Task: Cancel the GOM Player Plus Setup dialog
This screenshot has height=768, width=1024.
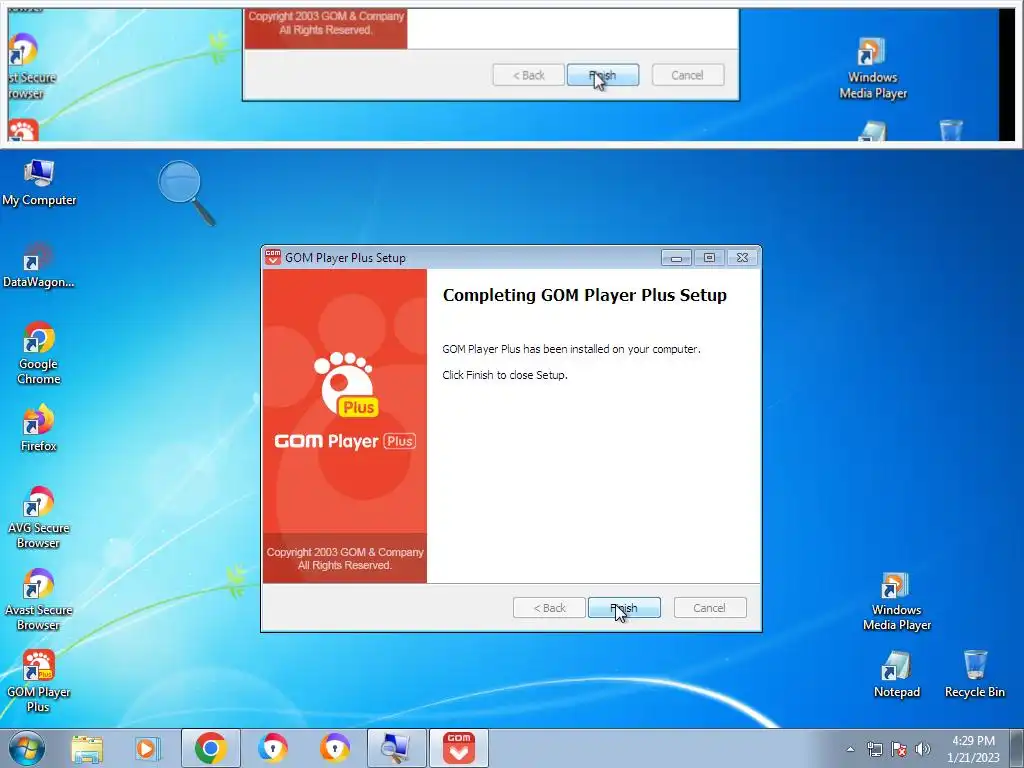Action: [709, 607]
